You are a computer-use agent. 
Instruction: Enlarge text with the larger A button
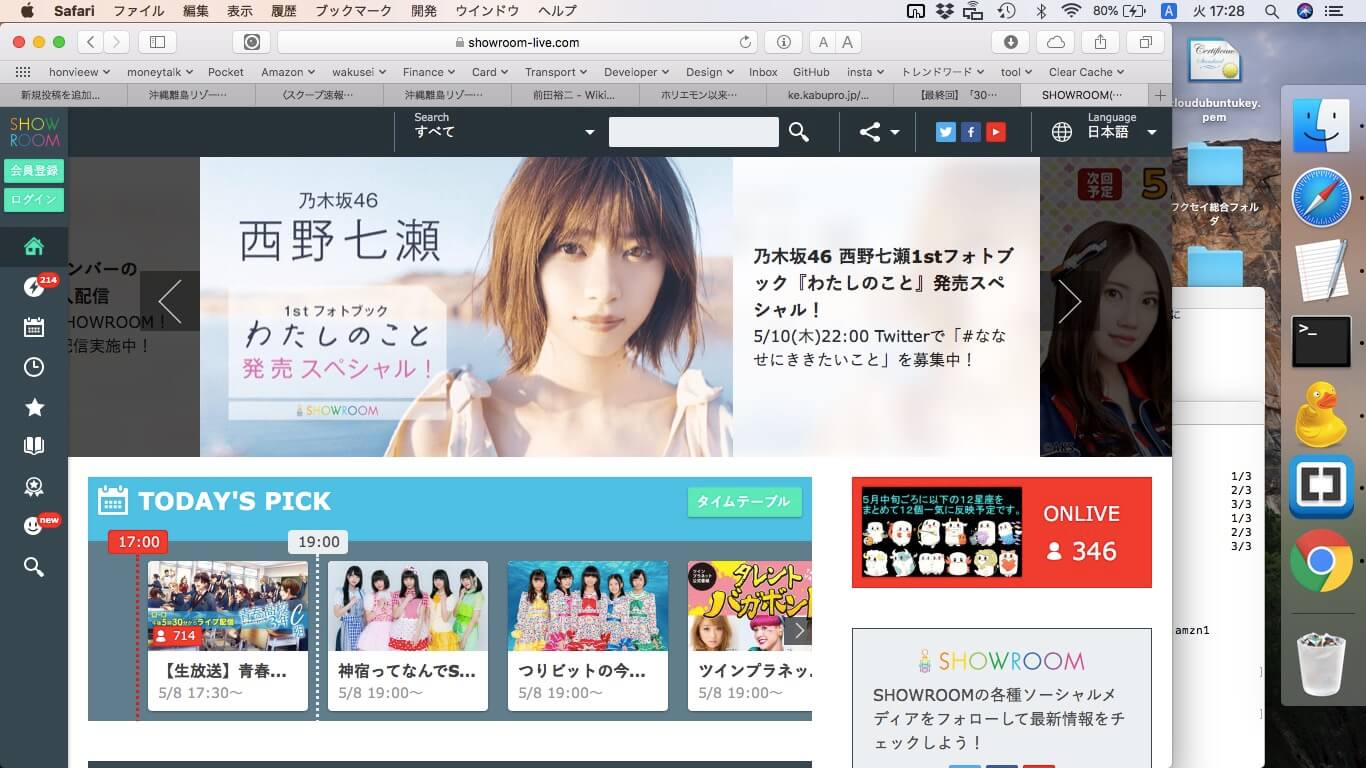(x=847, y=42)
